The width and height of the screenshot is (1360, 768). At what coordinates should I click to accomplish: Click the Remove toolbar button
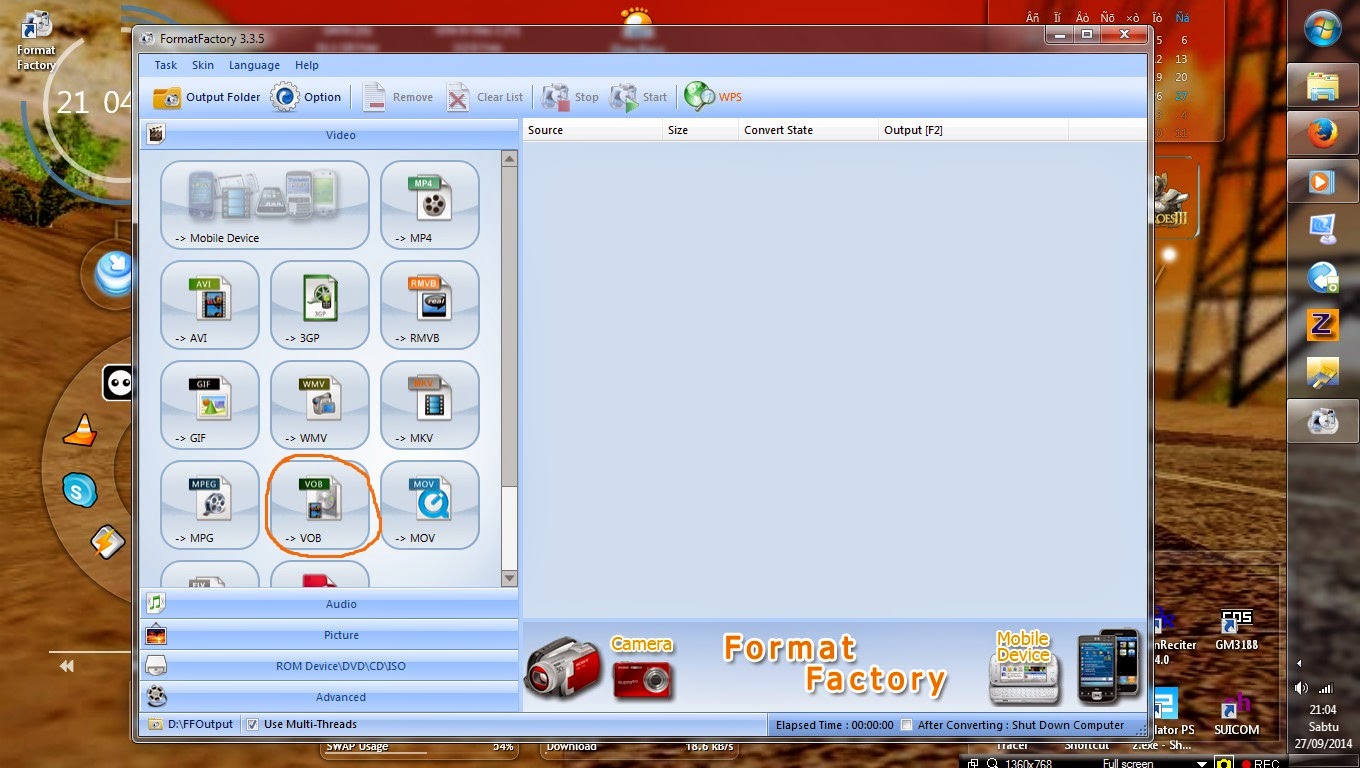tap(397, 97)
